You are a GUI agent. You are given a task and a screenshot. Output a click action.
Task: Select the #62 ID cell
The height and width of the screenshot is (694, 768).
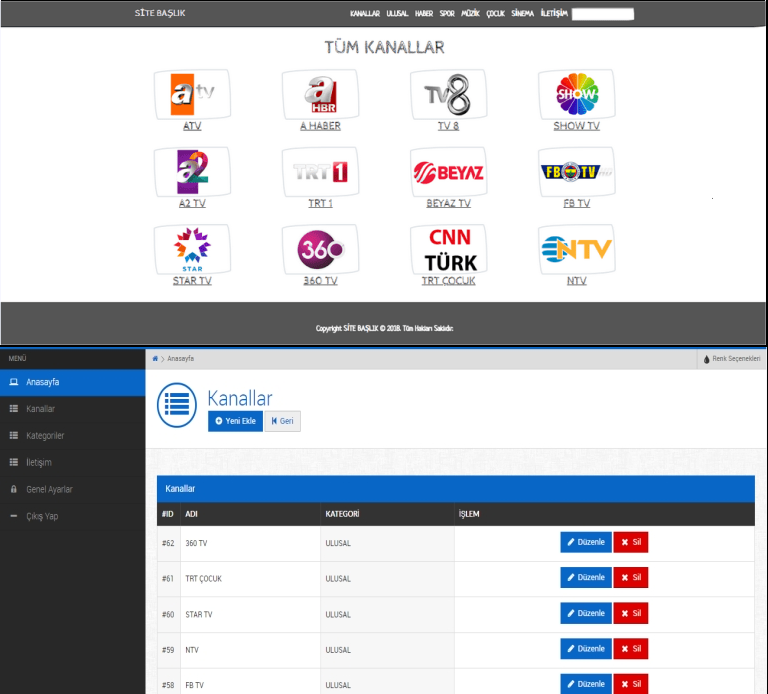point(168,544)
